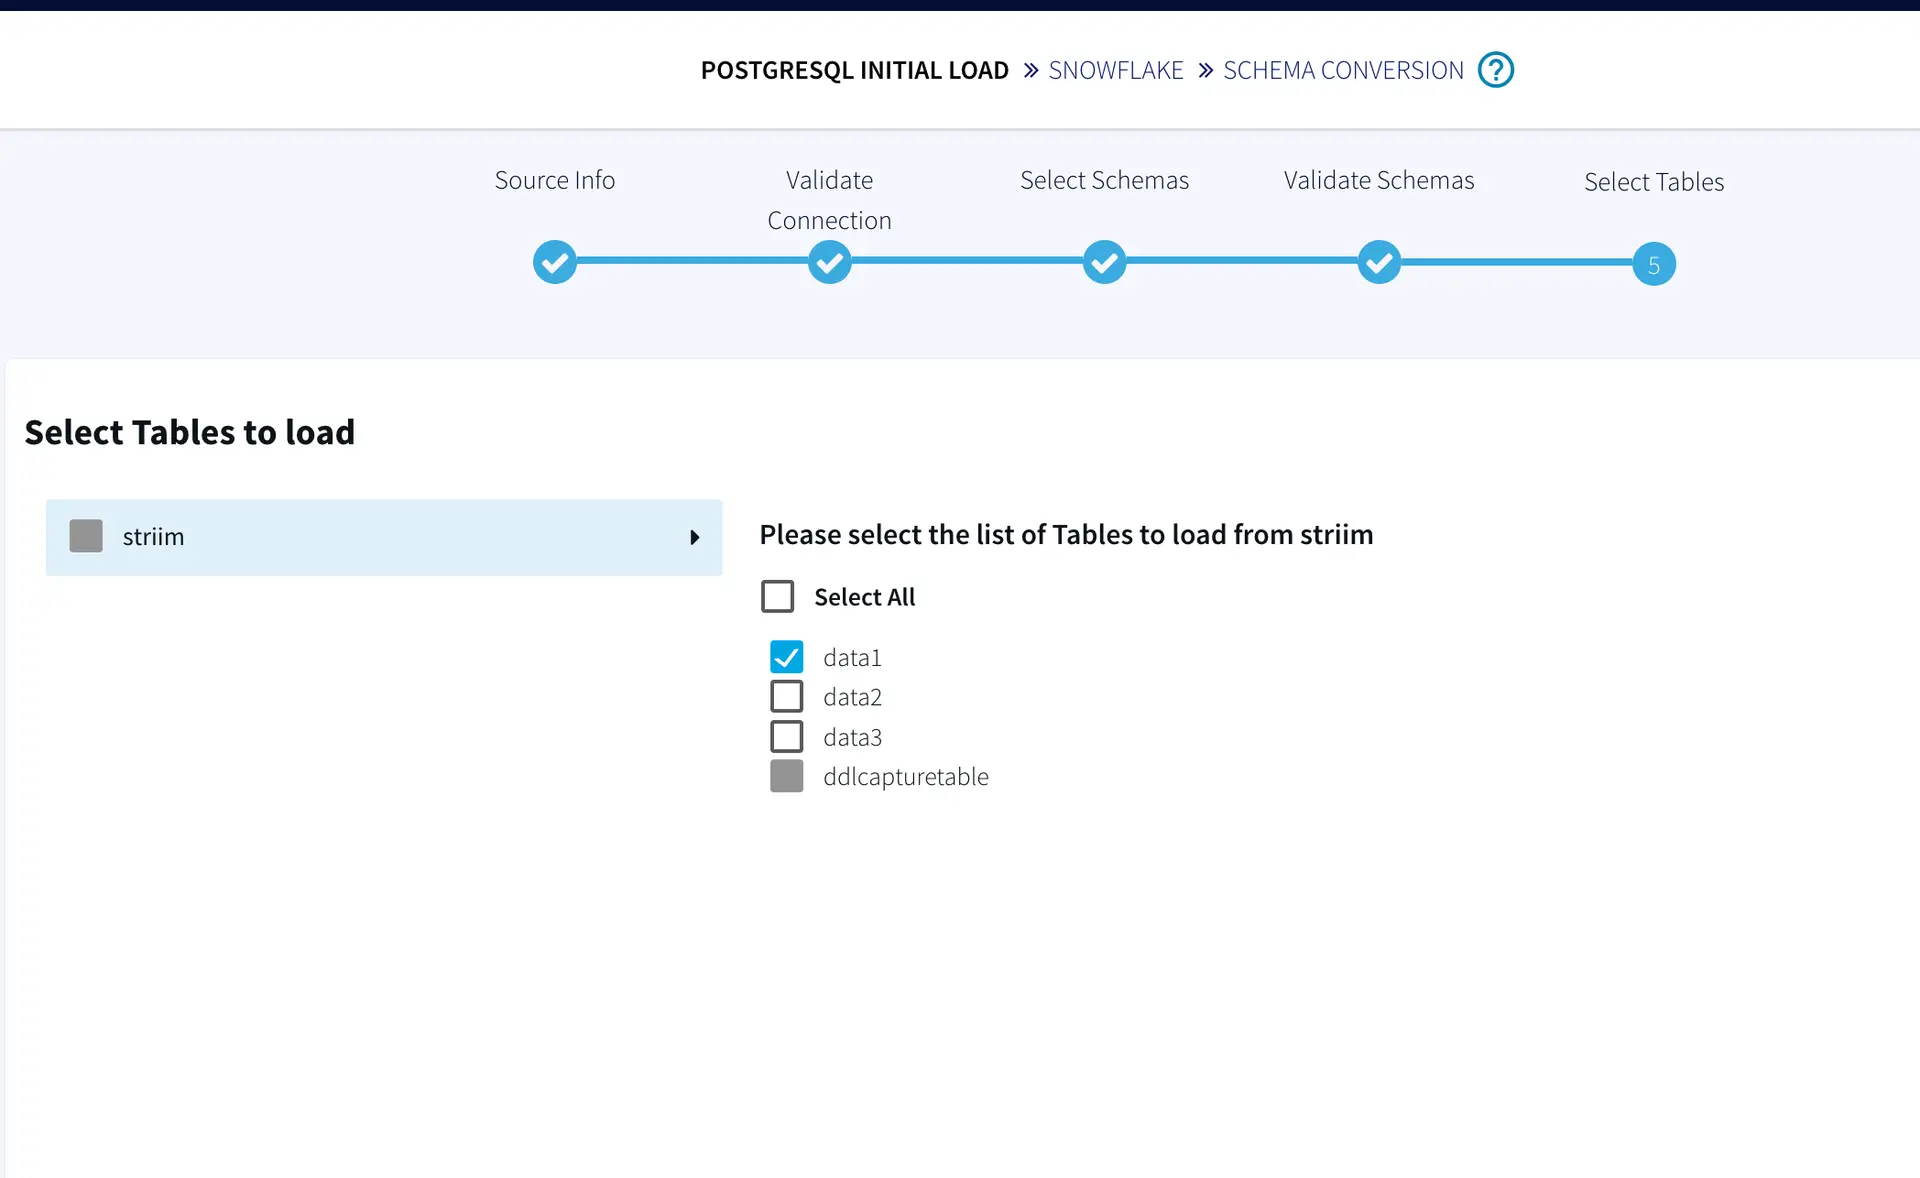Toggle the striim schema checkbox
1920x1178 pixels.
[x=86, y=536]
